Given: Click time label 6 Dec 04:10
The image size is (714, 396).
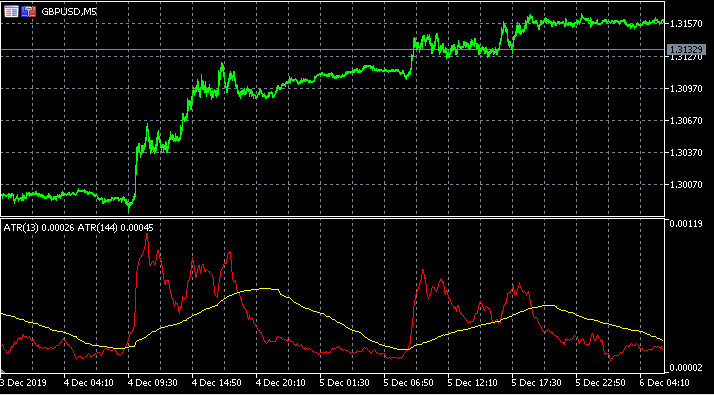Looking at the screenshot, I should [664, 383].
